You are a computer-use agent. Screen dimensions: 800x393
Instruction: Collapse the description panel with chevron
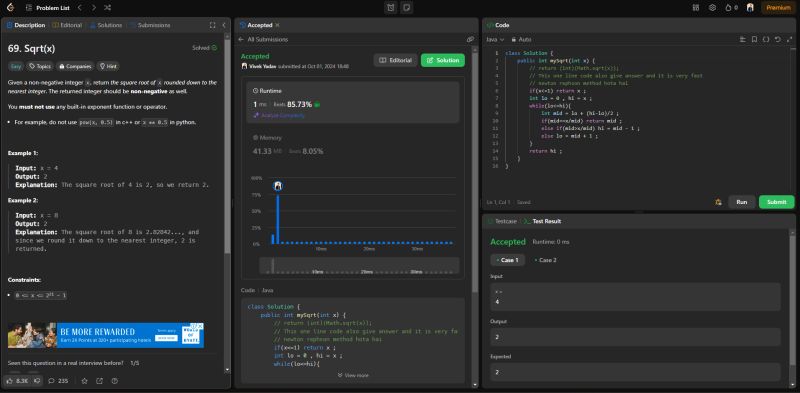[223, 25]
